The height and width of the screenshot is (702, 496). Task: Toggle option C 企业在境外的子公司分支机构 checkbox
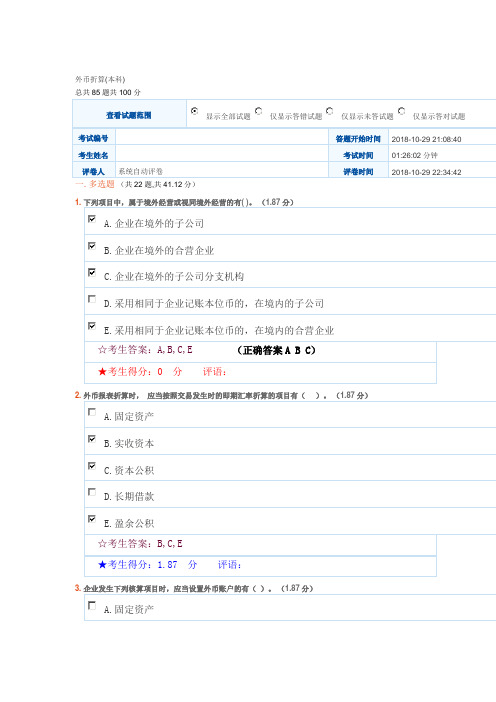(92, 272)
